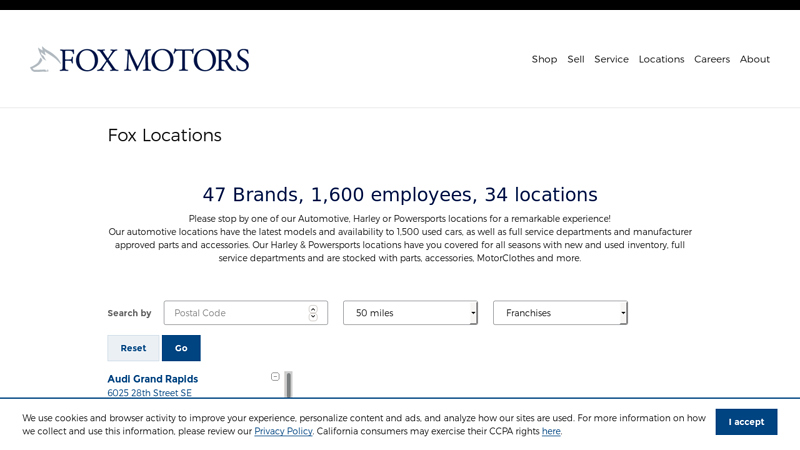Open the CCPA rights here link
Image resolution: width=800 pixels, height=450 pixels.
click(x=551, y=431)
